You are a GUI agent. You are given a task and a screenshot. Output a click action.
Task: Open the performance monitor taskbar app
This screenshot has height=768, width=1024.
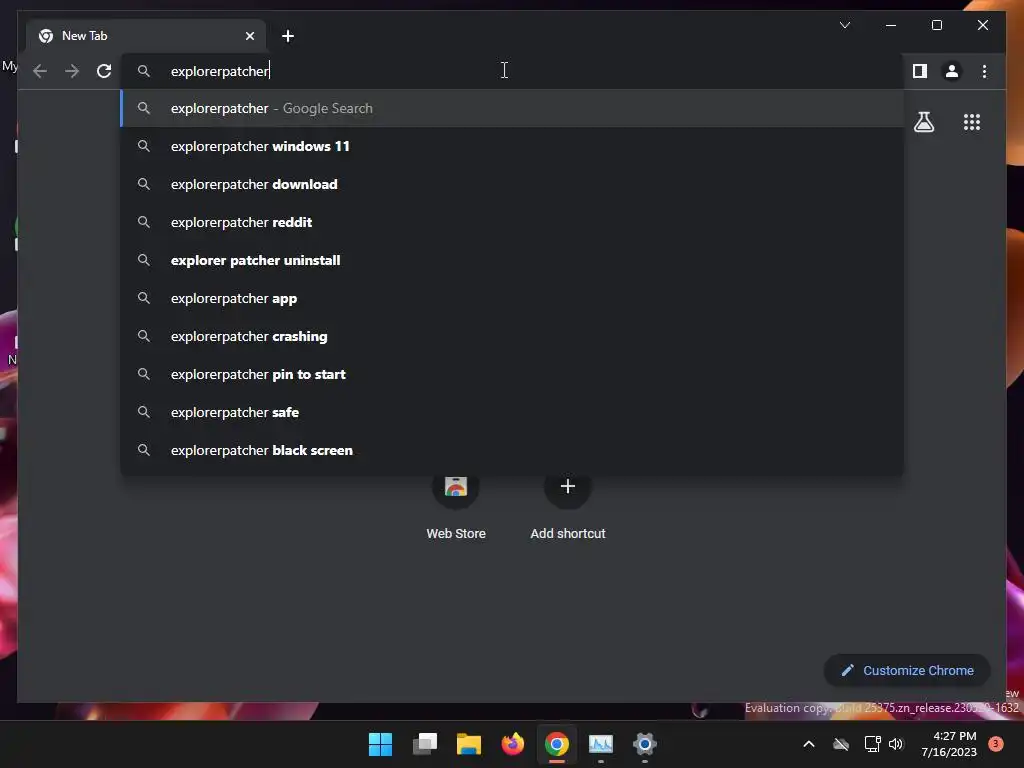click(x=601, y=744)
